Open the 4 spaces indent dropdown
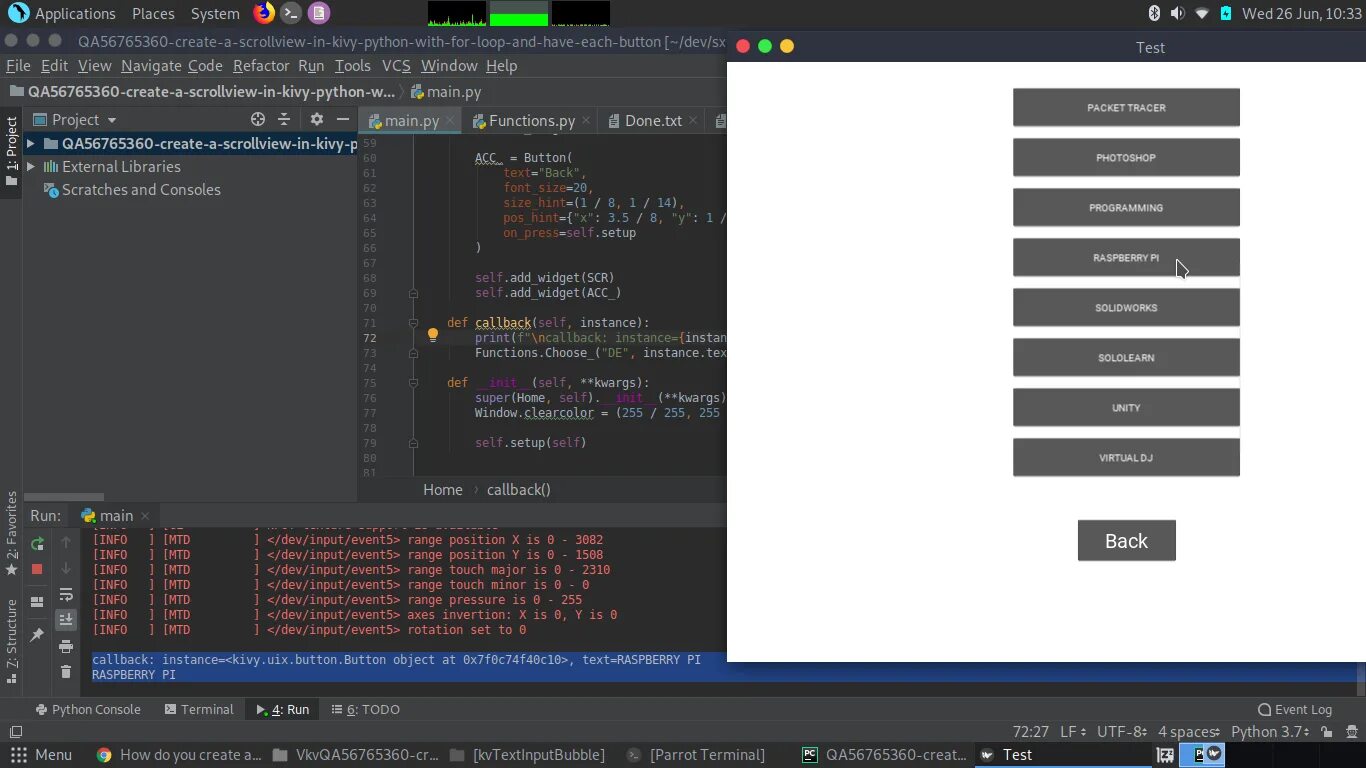Image resolution: width=1366 pixels, height=768 pixels. coord(1189,731)
